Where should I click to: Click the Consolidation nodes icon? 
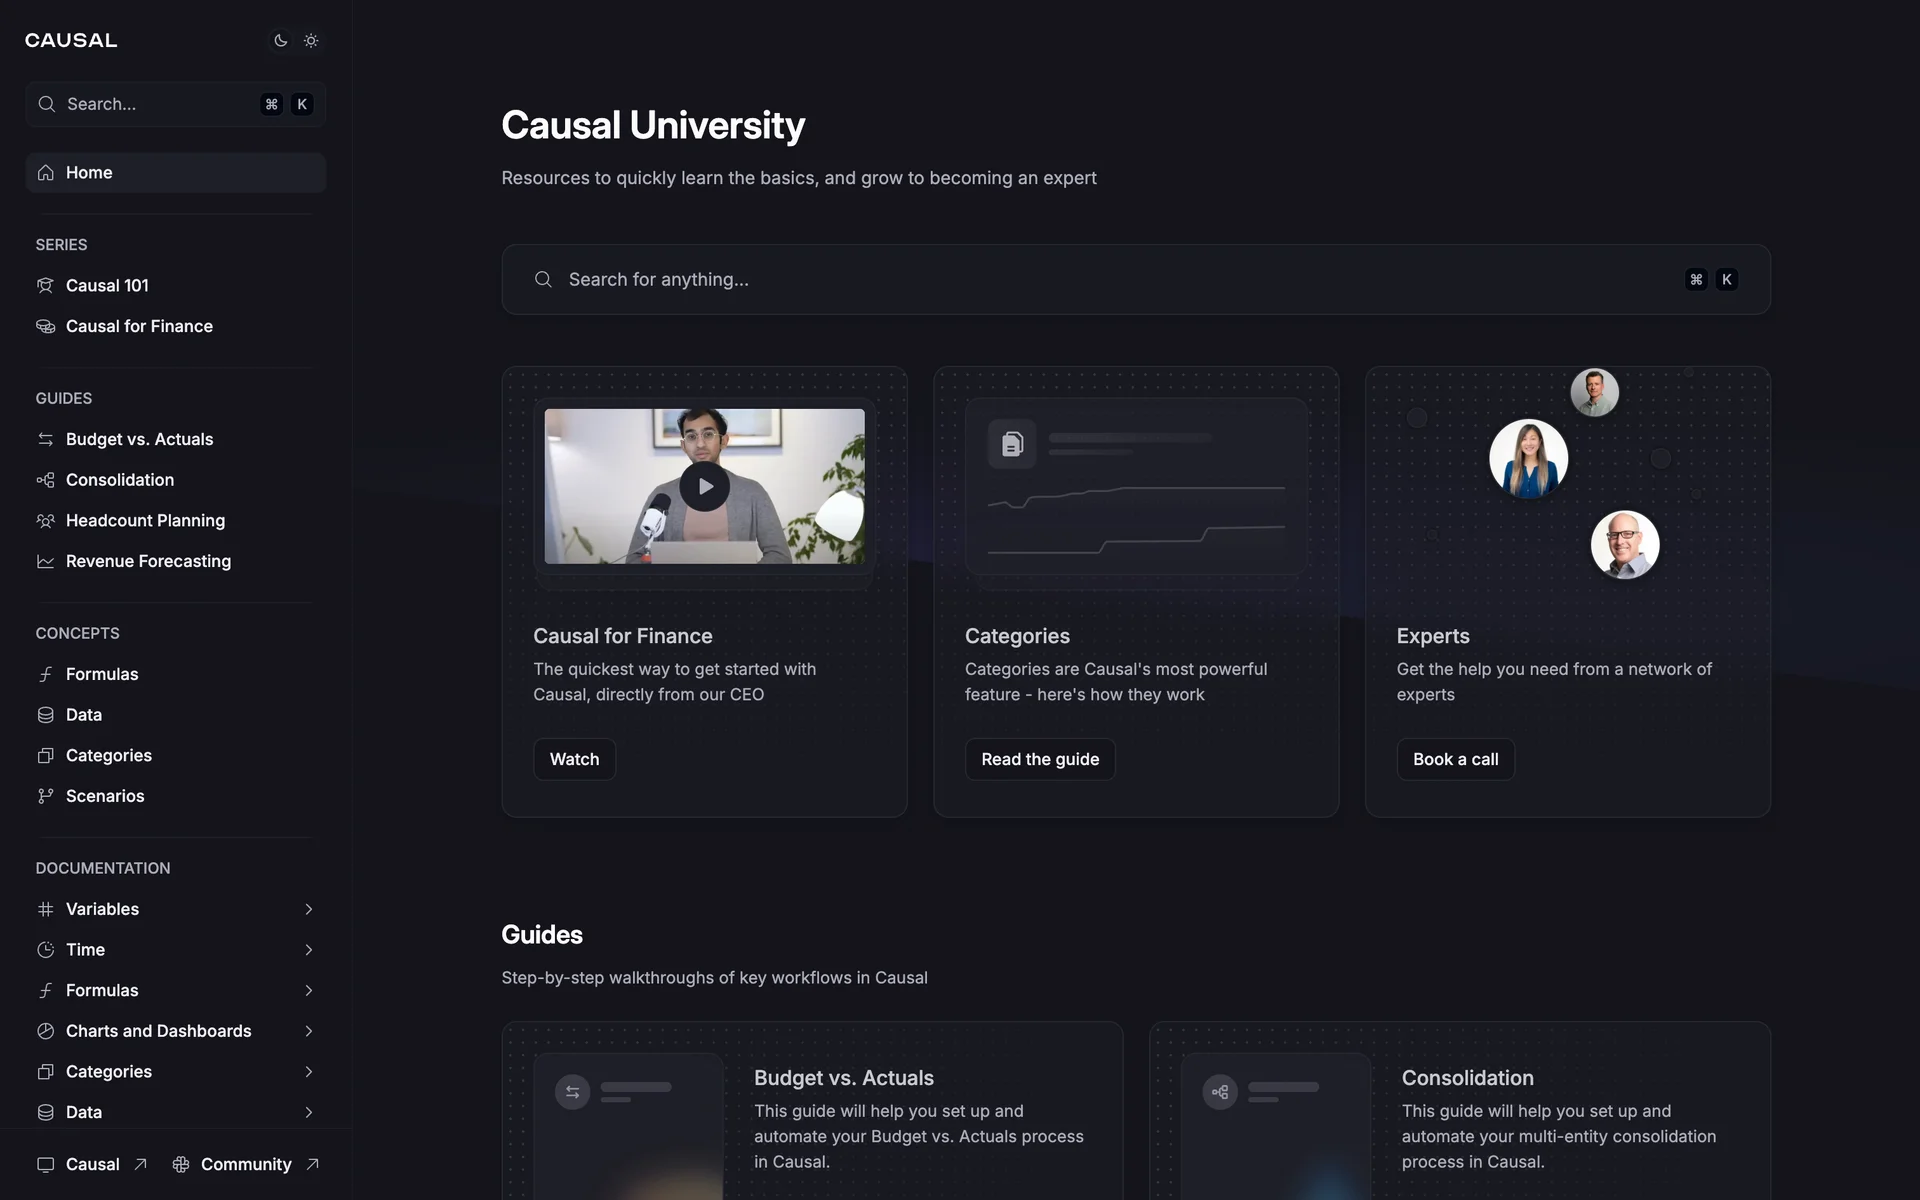(46, 480)
